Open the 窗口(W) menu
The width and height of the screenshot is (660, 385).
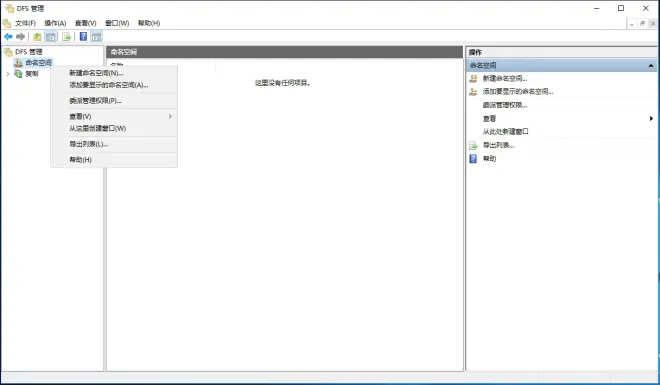coord(117,23)
